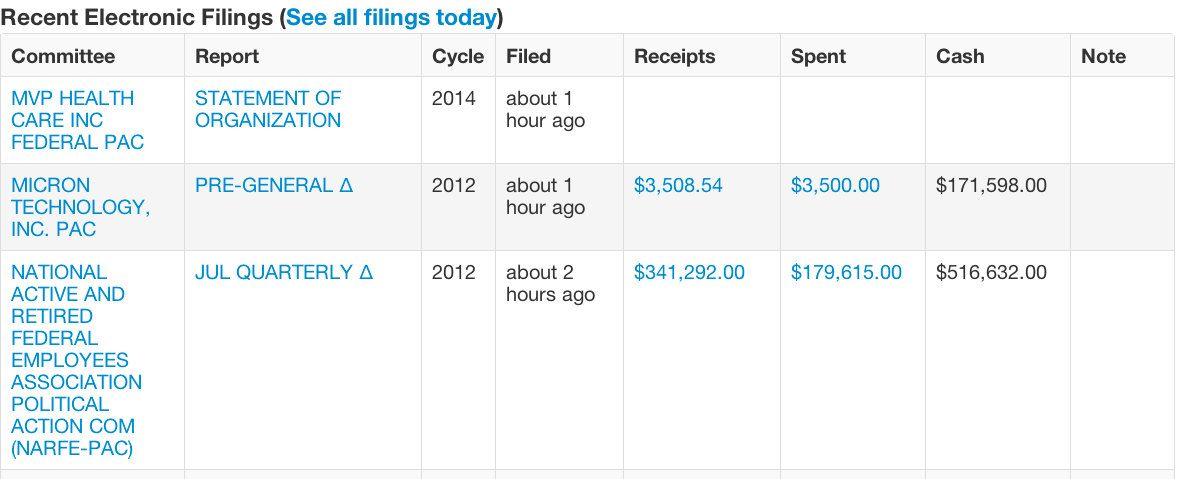Open the Statement of Organization report
The height and width of the screenshot is (479, 1185).
pos(267,109)
